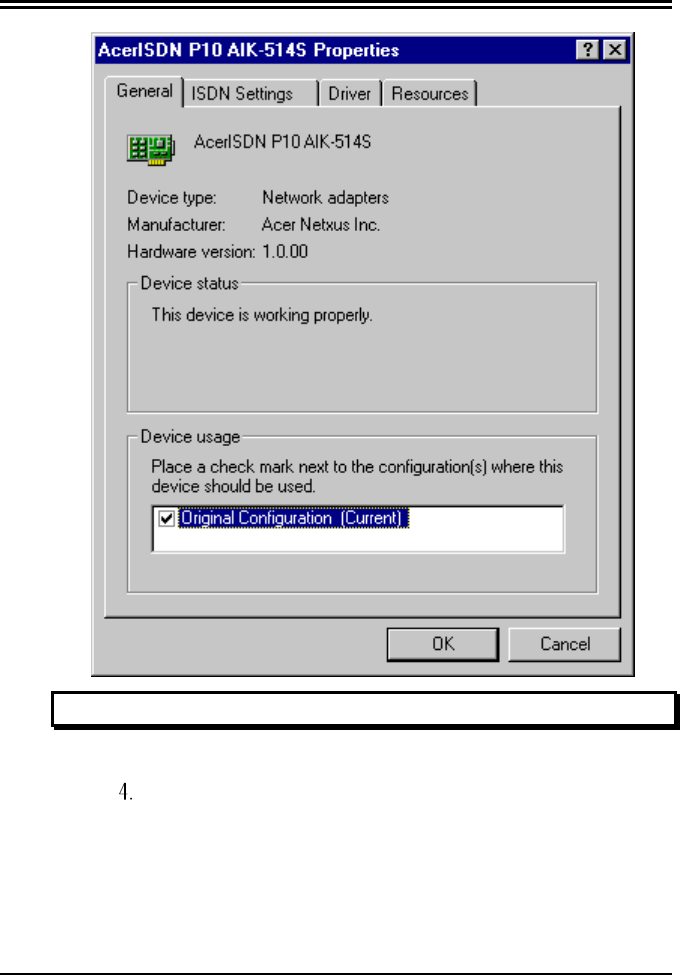This screenshot has width=680, height=975.
Task: Click the Acer Netxus Inc. manufacturer value
Action: [x=321, y=224]
